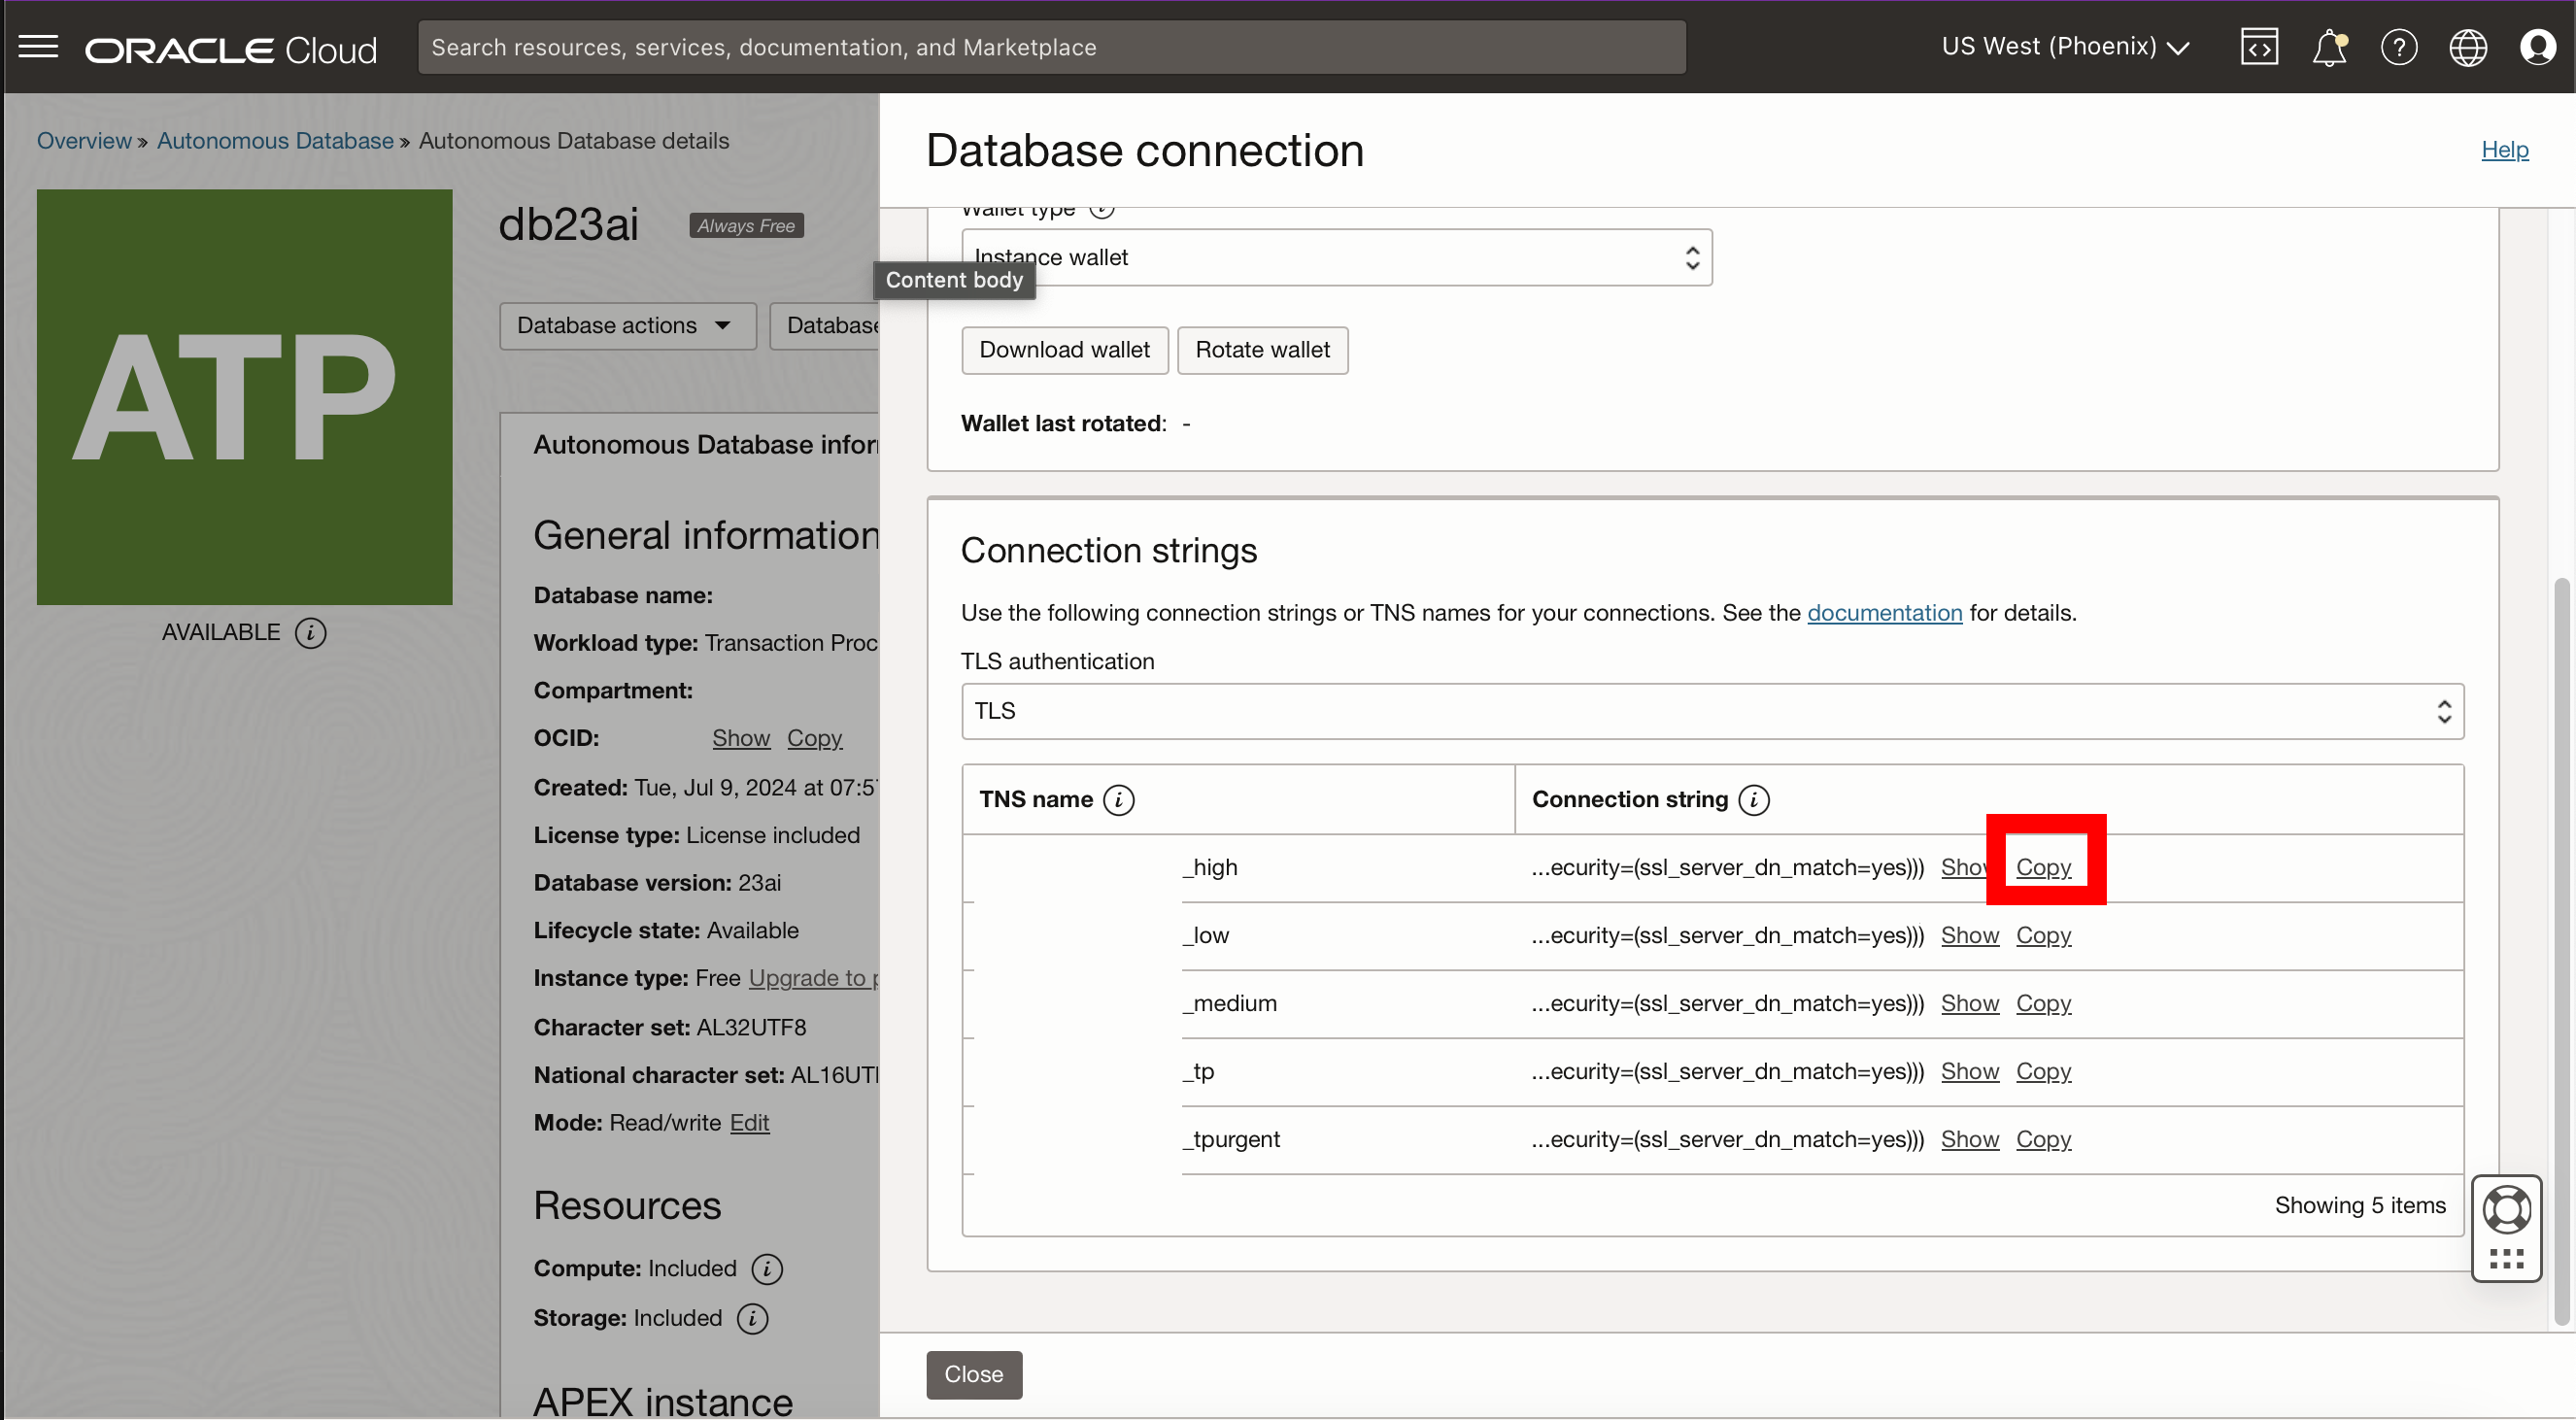The height and width of the screenshot is (1420, 2576).
Task: Select the _tp TNS name cell
Action: pos(1239,1072)
